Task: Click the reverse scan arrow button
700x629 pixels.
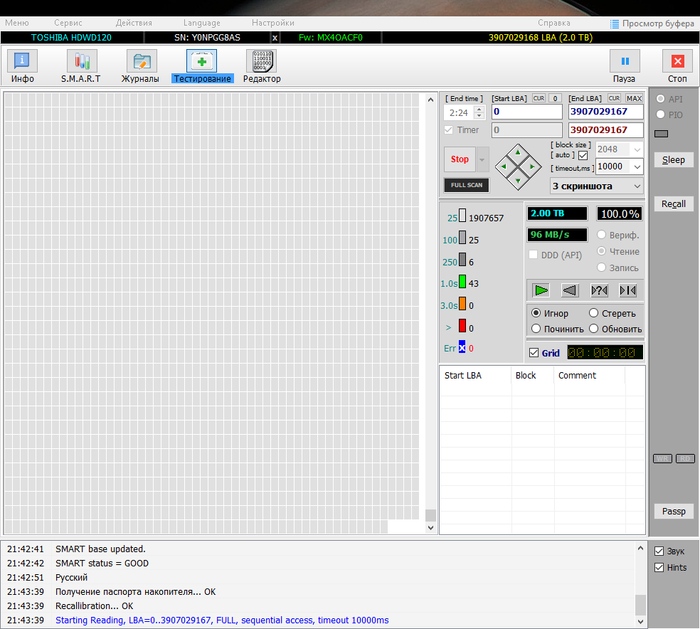Action: pos(570,290)
